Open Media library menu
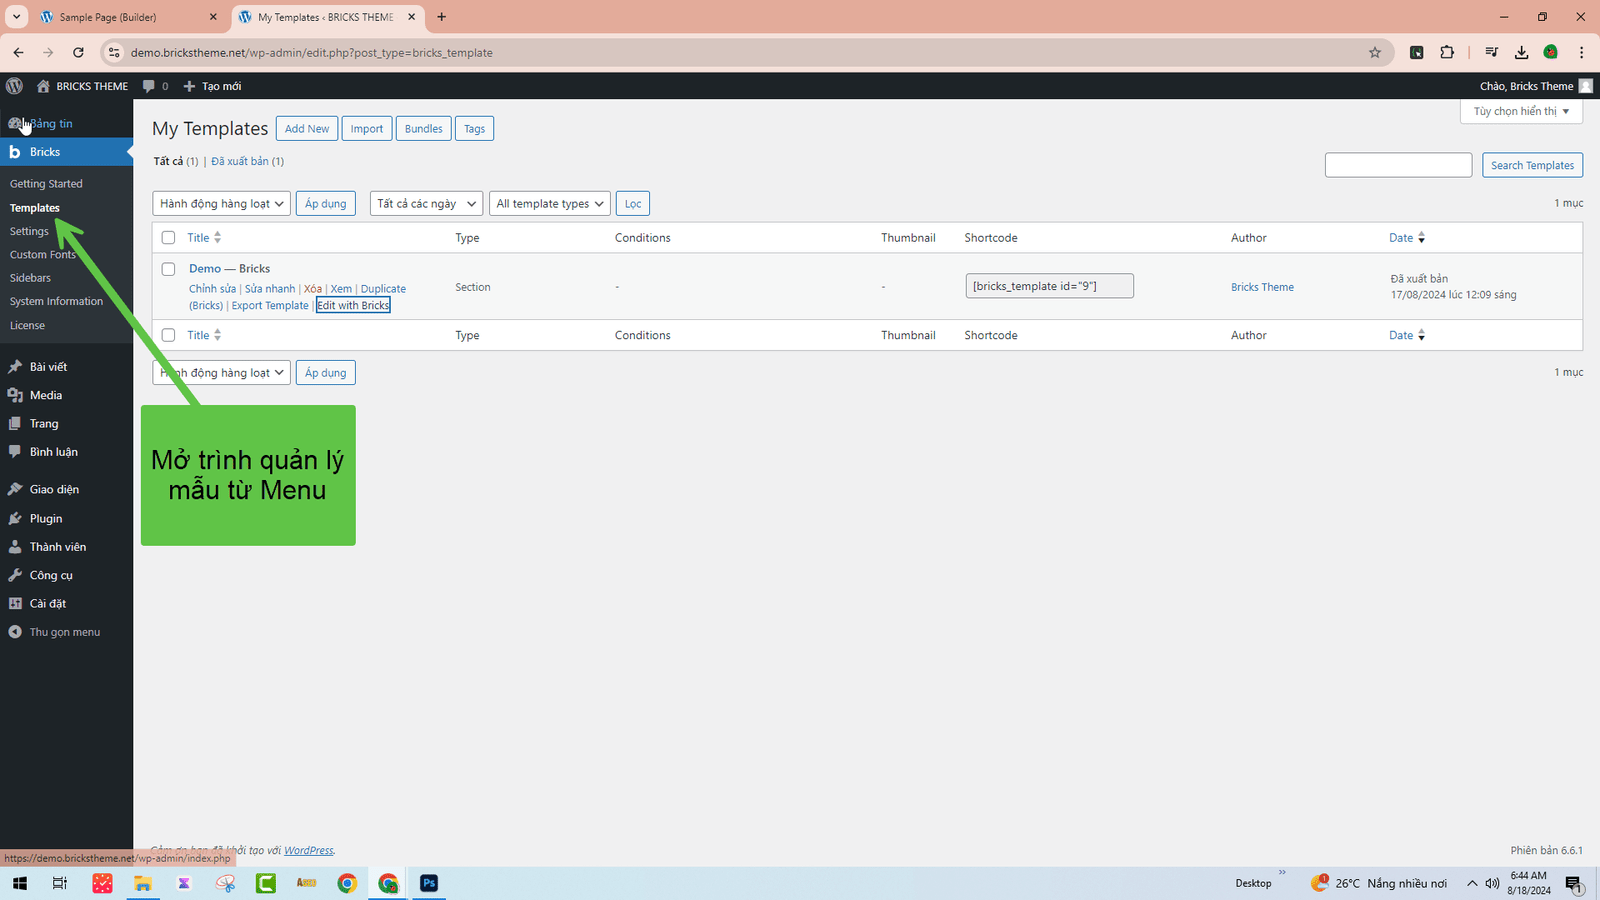Viewport: 1600px width, 900px height. pyautogui.click(x=66, y=395)
